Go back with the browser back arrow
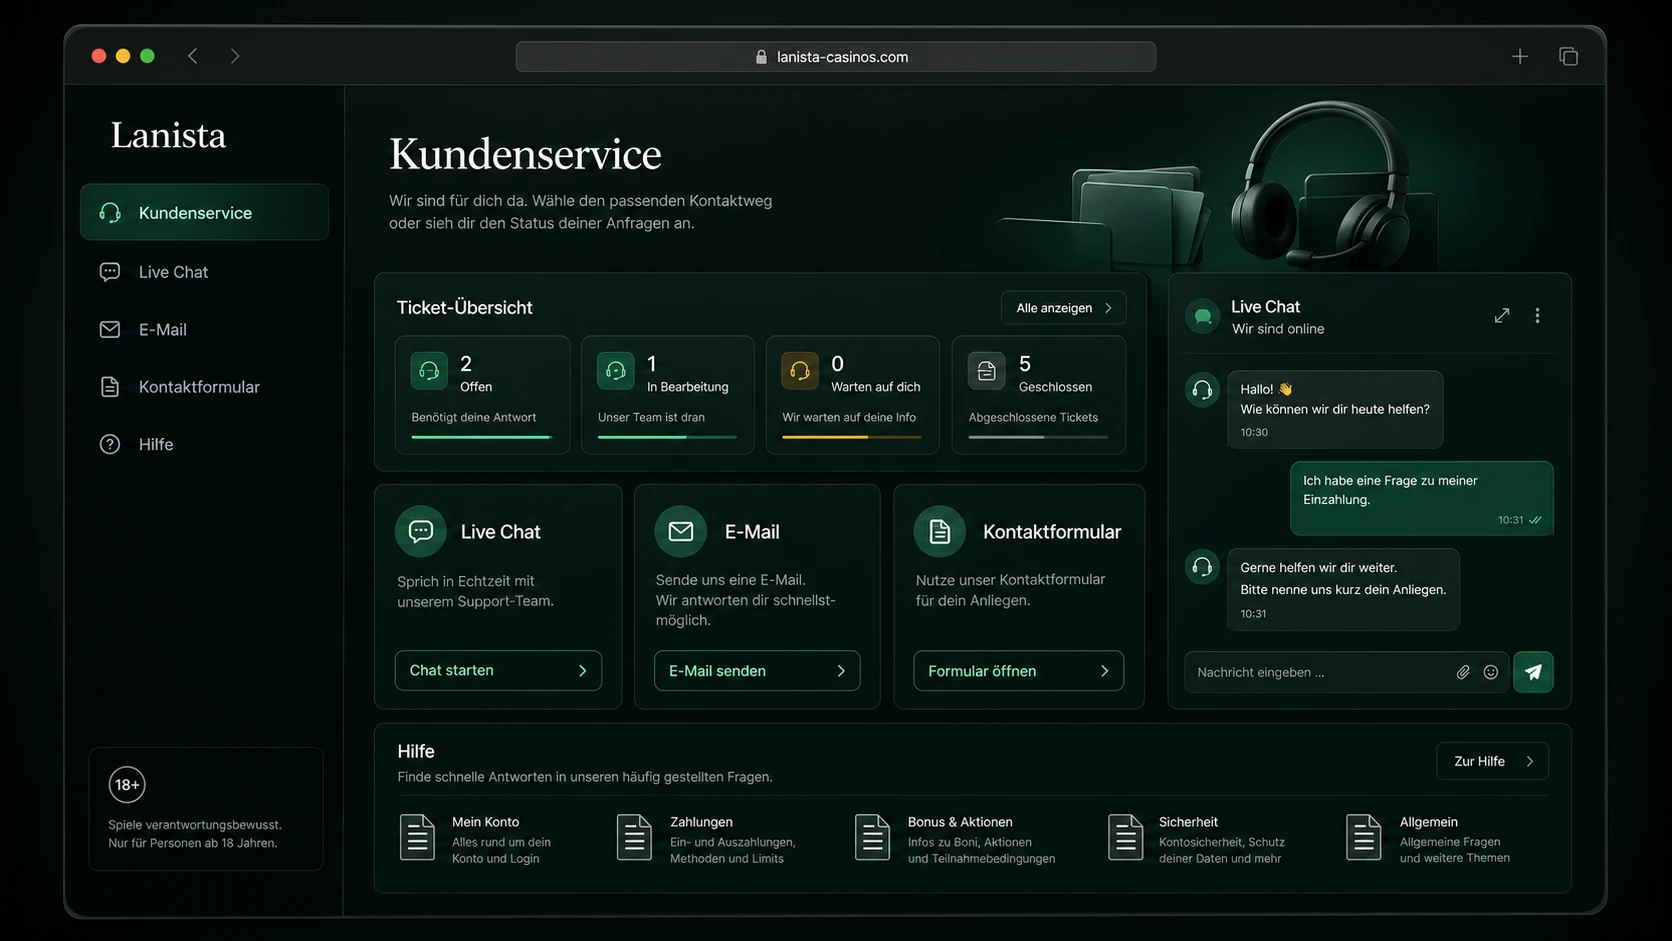The width and height of the screenshot is (1672, 941). (x=193, y=56)
